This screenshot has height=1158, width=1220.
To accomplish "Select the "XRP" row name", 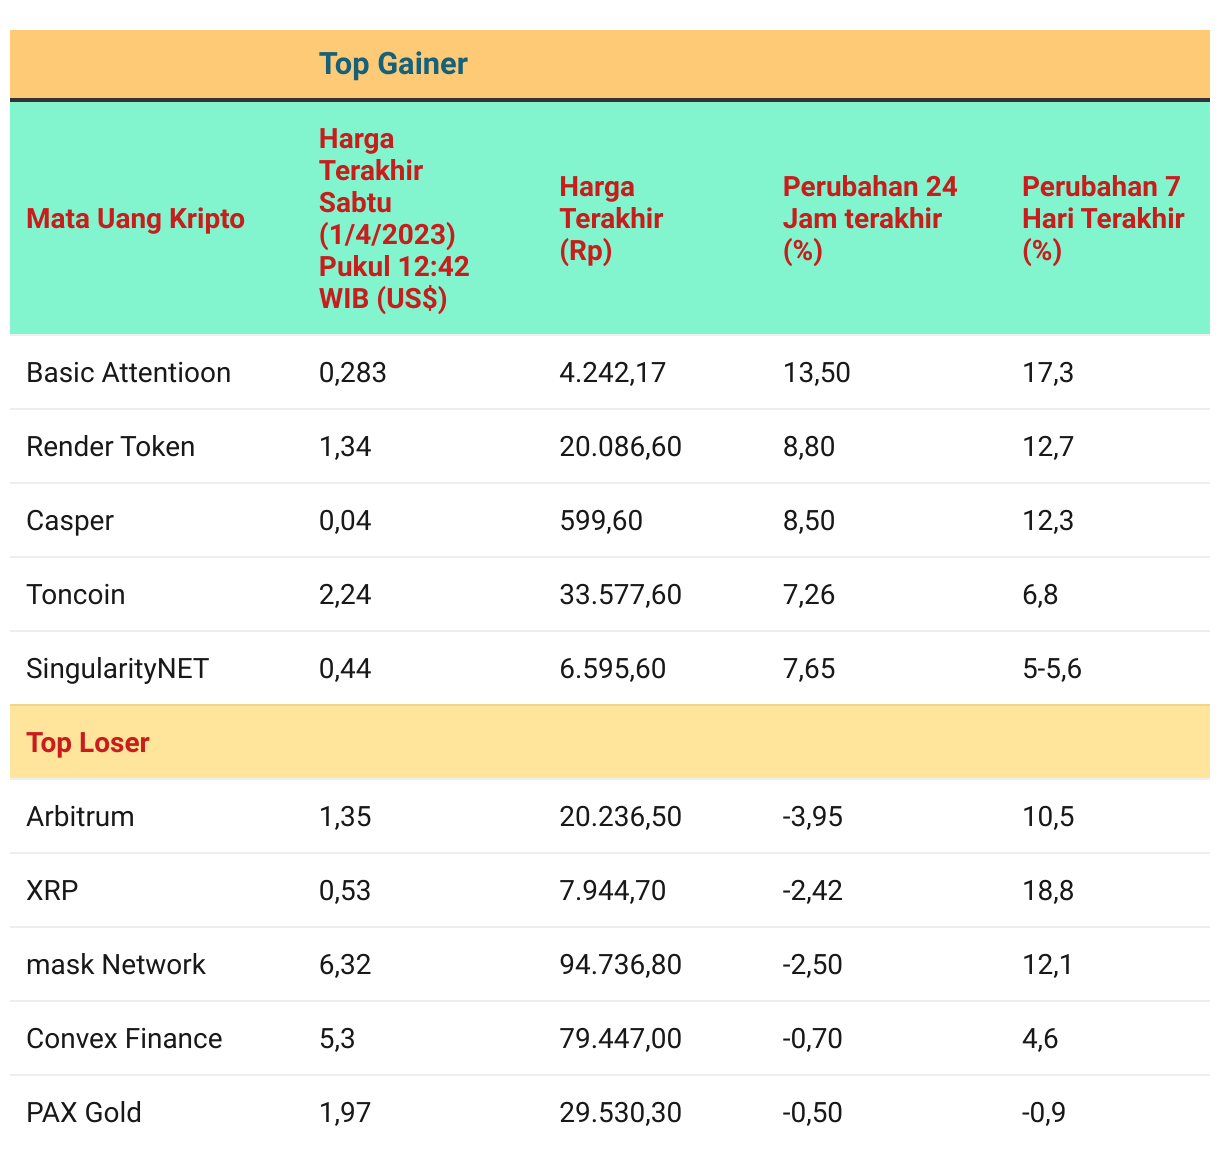I will tap(52, 891).
